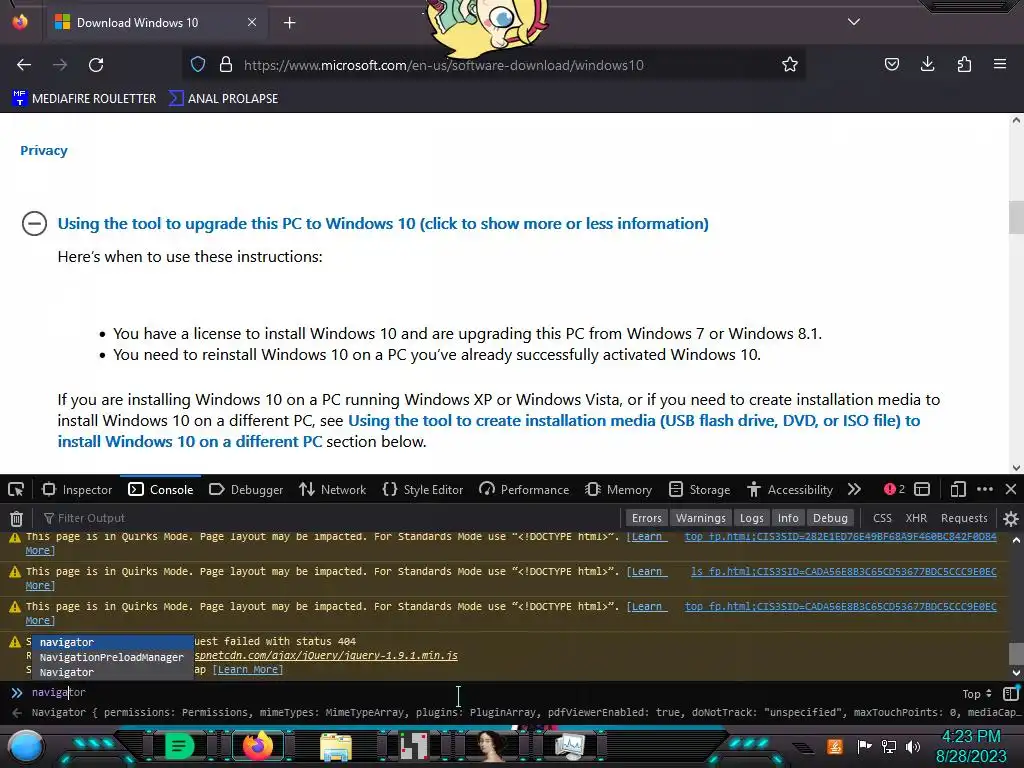Switch to multi-line editor mode
This screenshot has height=768, width=1024.
pyautogui.click(x=1011, y=693)
